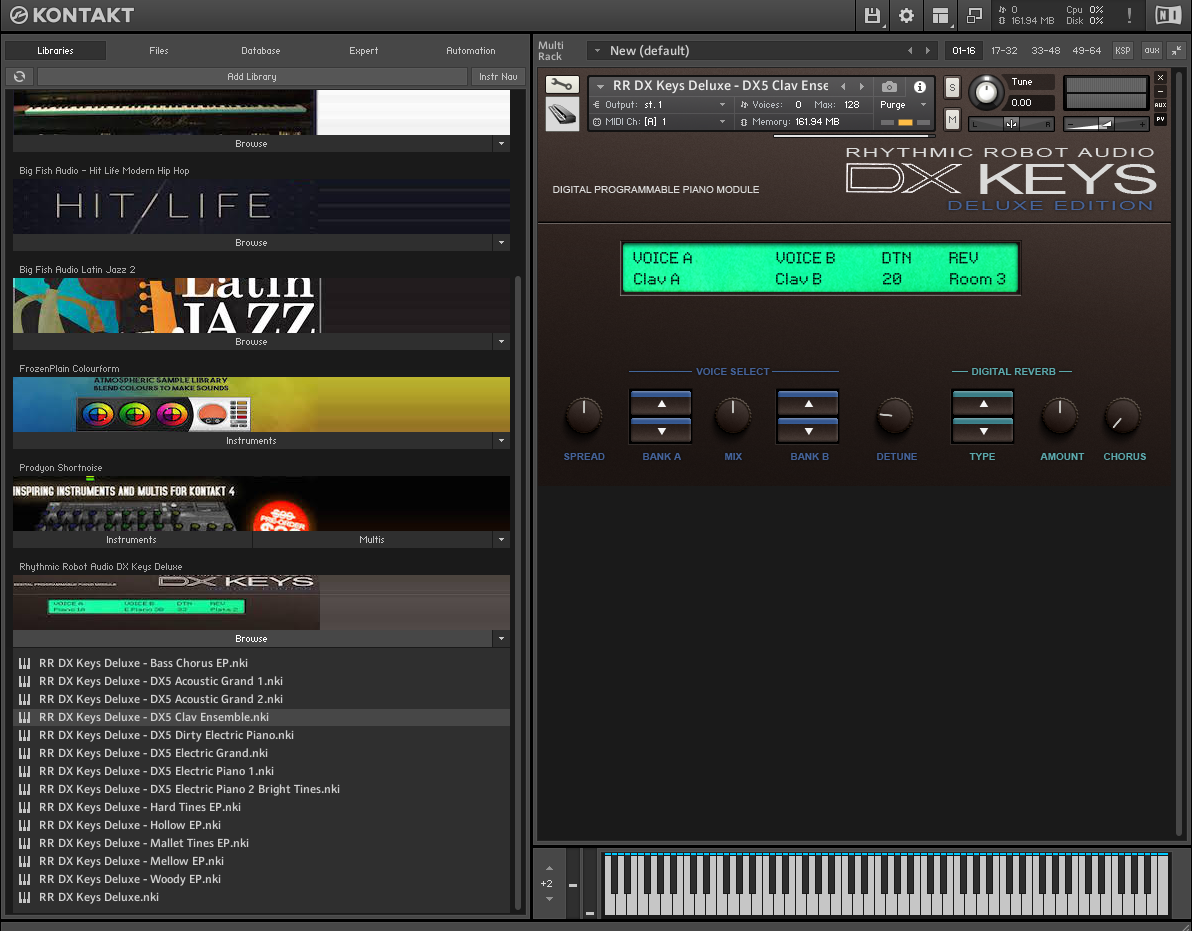The width and height of the screenshot is (1192, 931).
Task: Open the snapshot view camera icon
Action: point(889,87)
